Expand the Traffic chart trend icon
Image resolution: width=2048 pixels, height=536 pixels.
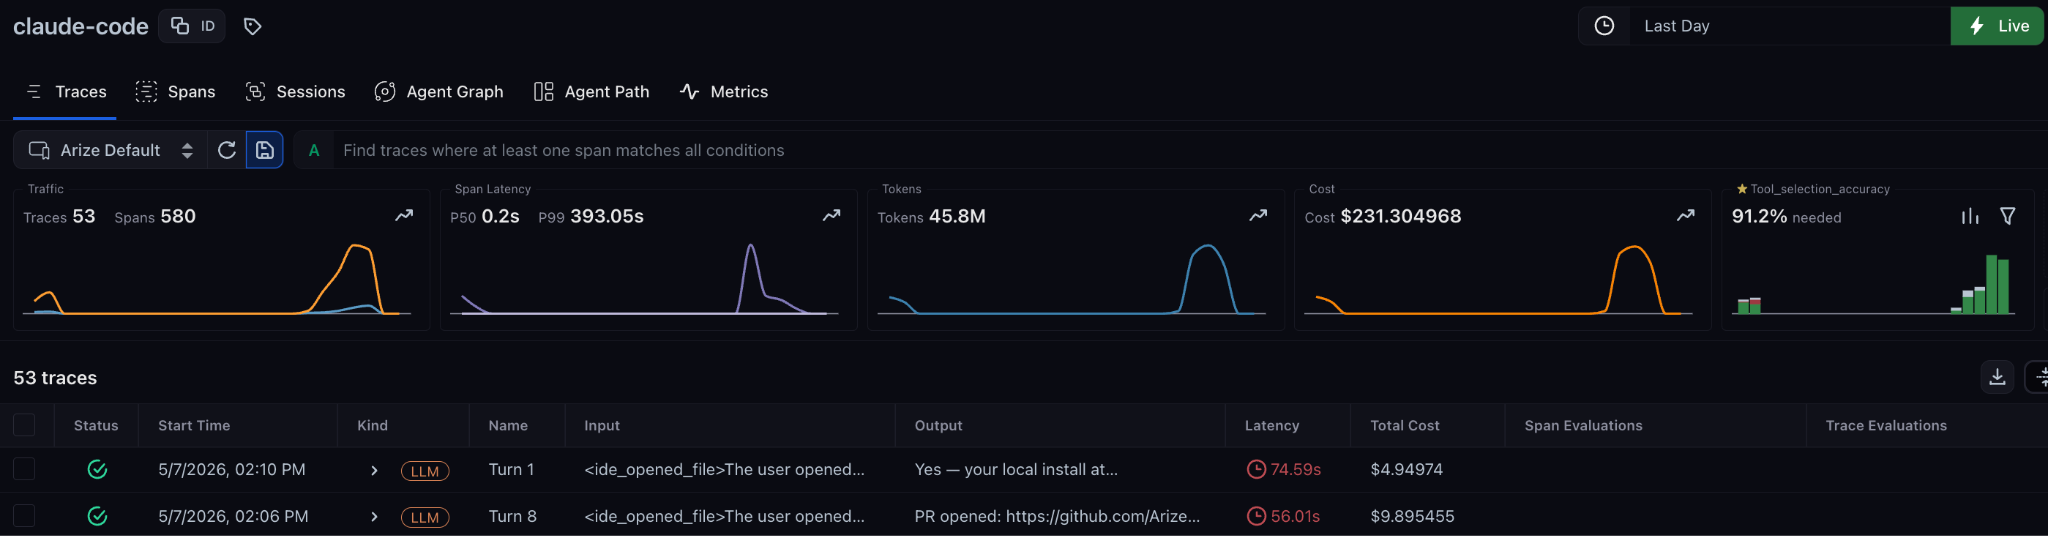point(404,215)
